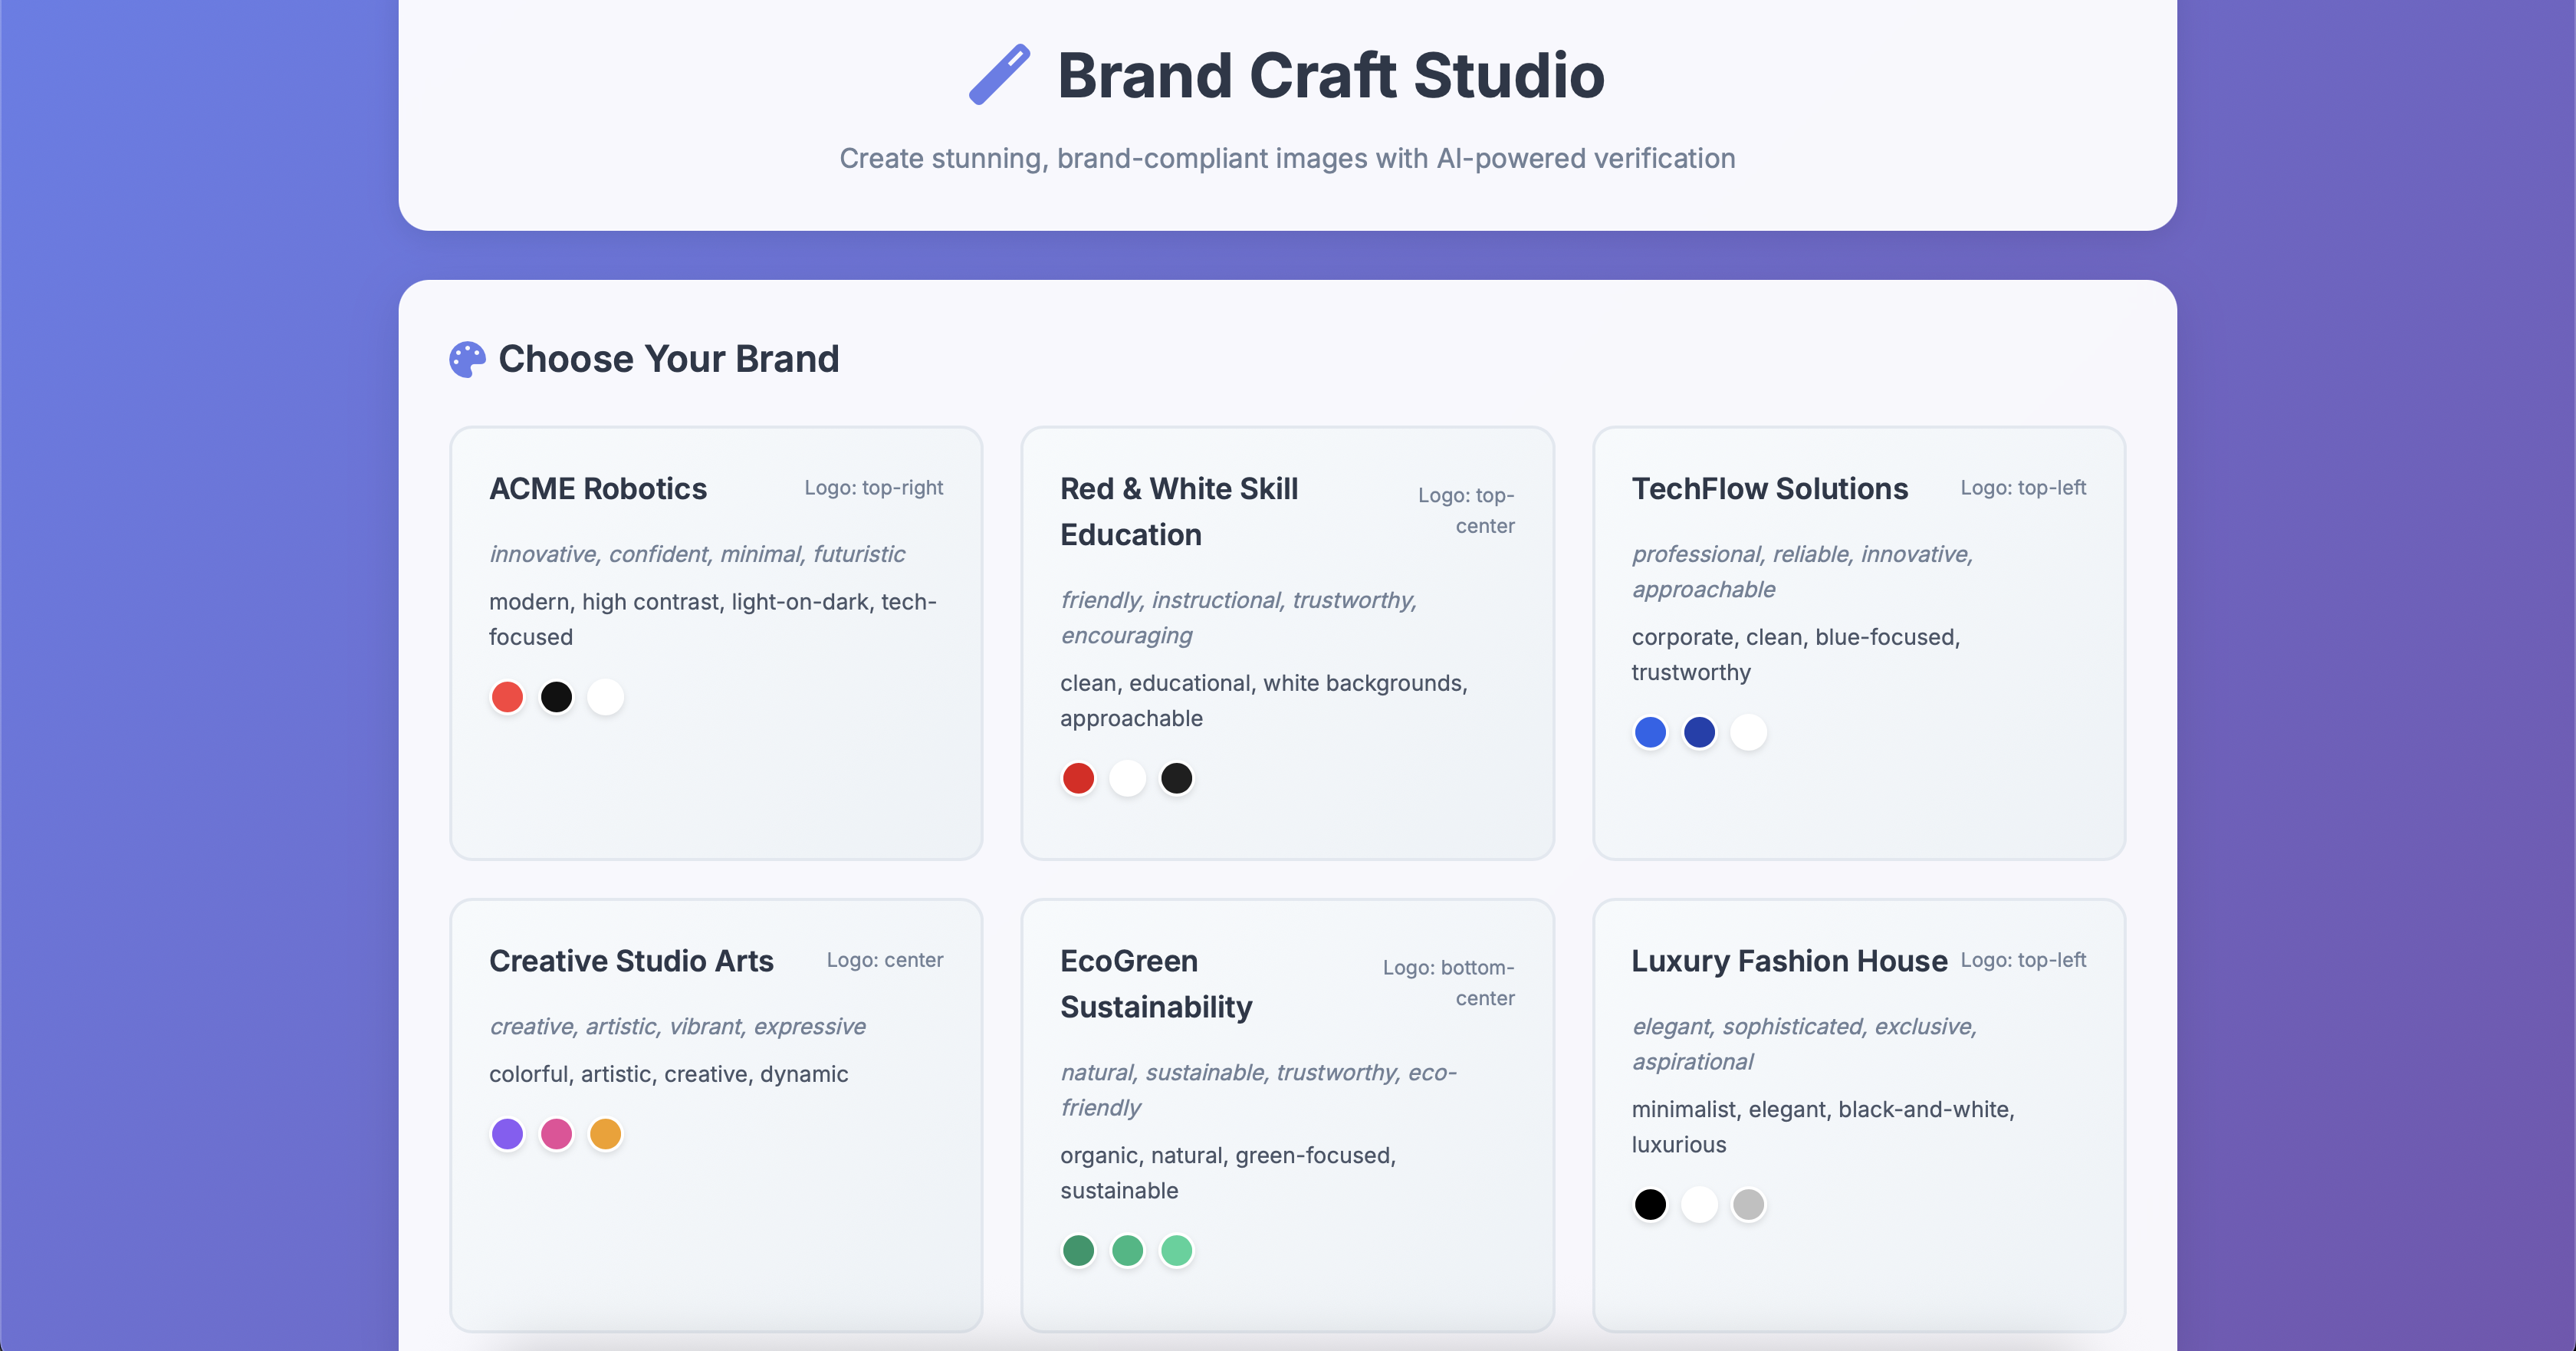This screenshot has height=1351, width=2576.
Task: Click the first green swatch on EcoGreen Sustainability
Action: click(x=1078, y=1250)
